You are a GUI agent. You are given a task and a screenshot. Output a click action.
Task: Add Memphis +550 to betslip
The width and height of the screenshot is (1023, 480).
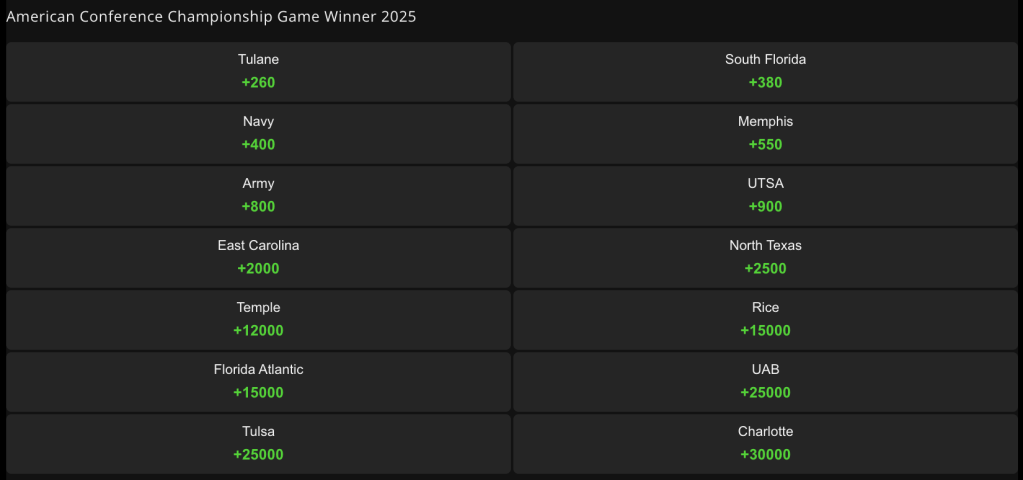(x=765, y=134)
